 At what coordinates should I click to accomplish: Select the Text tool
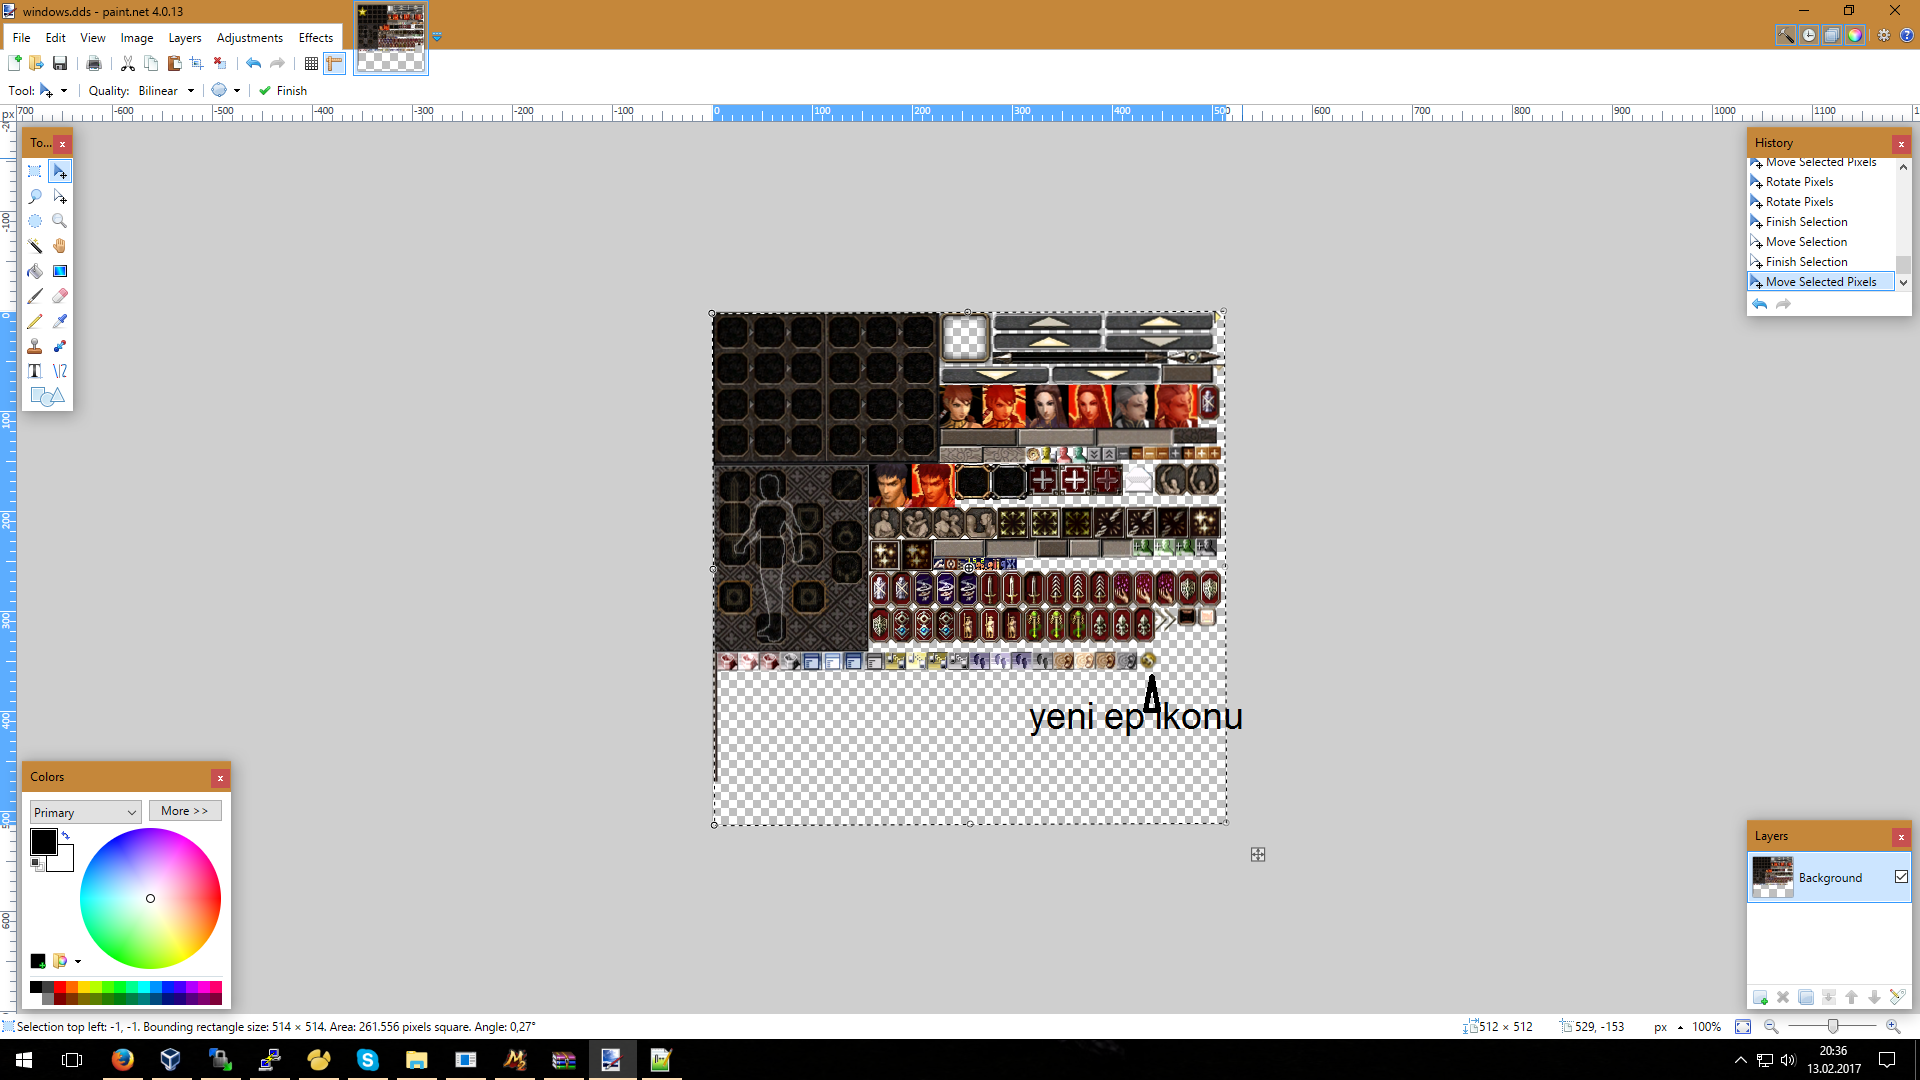pos(35,371)
